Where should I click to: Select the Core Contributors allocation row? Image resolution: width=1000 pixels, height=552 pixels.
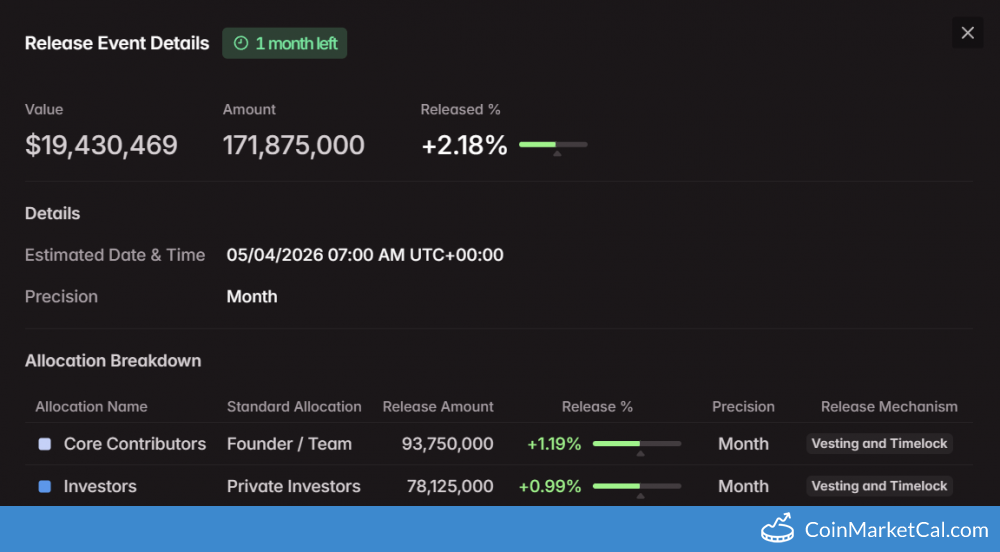[x=135, y=444]
